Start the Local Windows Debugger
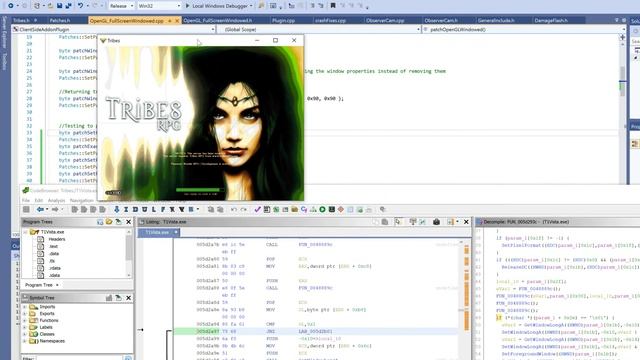This screenshot has height=360, width=640. click(x=219, y=6)
